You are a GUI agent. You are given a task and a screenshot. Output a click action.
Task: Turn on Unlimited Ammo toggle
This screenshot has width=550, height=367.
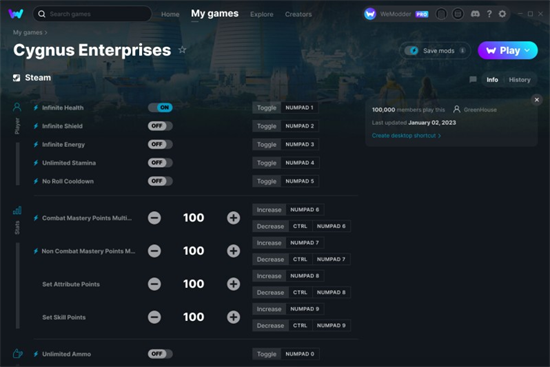tap(160, 354)
